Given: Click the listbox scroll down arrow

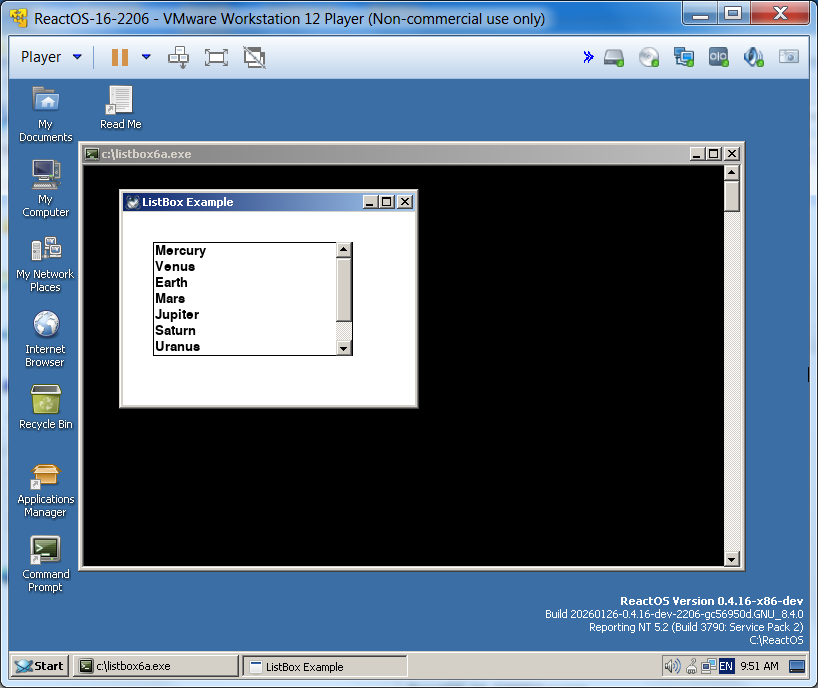Looking at the screenshot, I should pyautogui.click(x=344, y=348).
